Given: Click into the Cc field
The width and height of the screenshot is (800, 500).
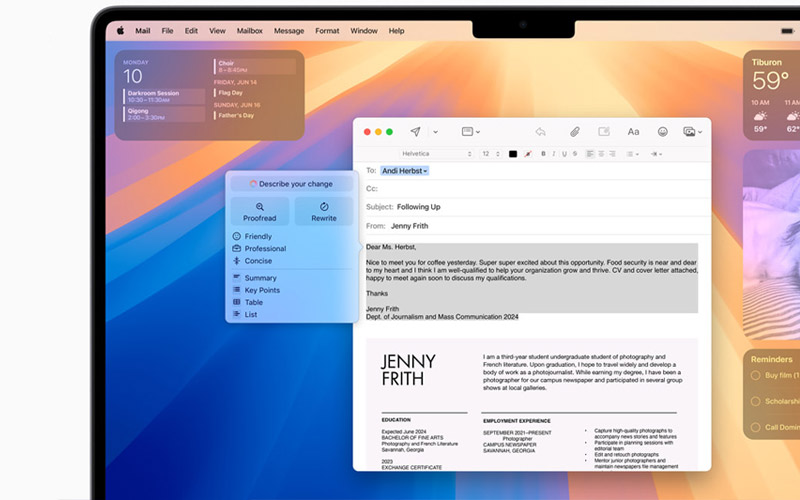Looking at the screenshot, I should click(538, 189).
